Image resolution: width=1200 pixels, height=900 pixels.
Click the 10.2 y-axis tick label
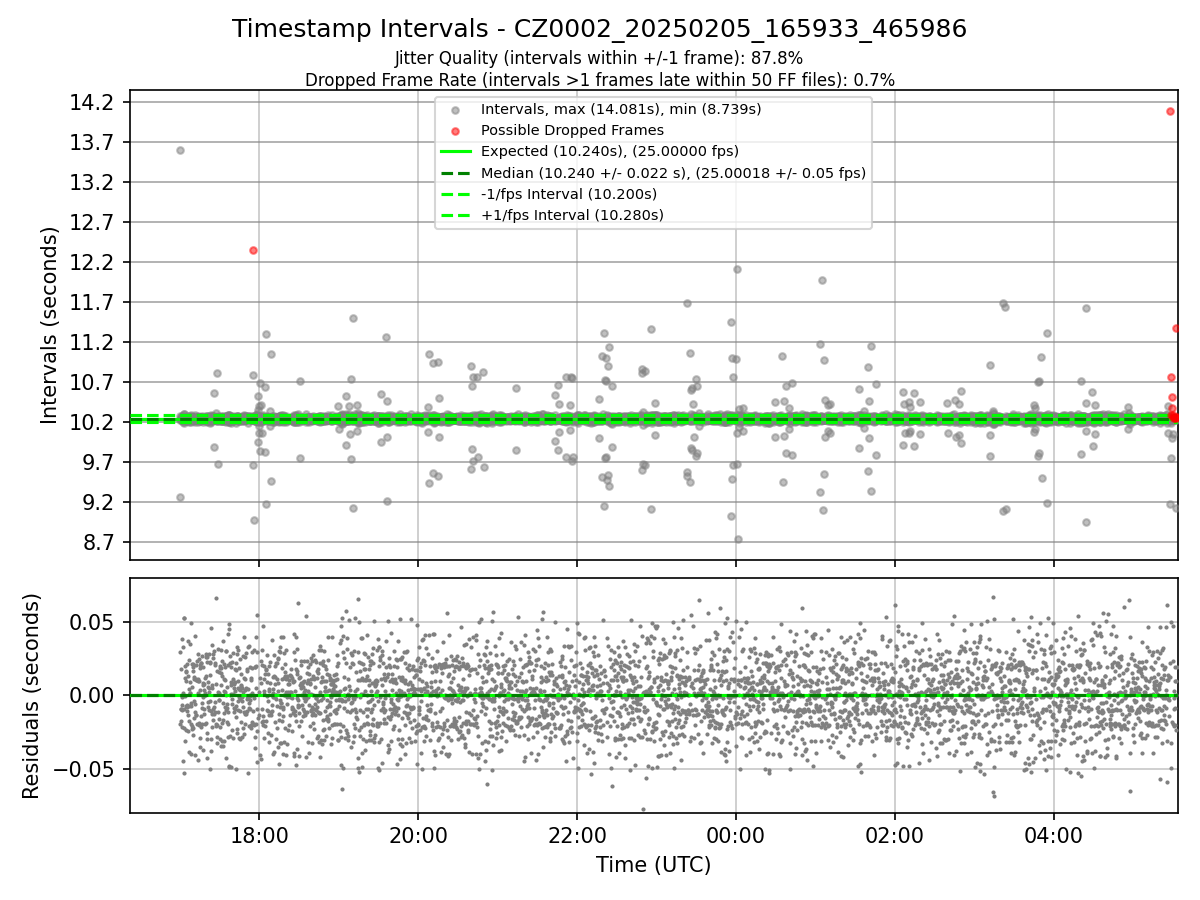pos(93,422)
